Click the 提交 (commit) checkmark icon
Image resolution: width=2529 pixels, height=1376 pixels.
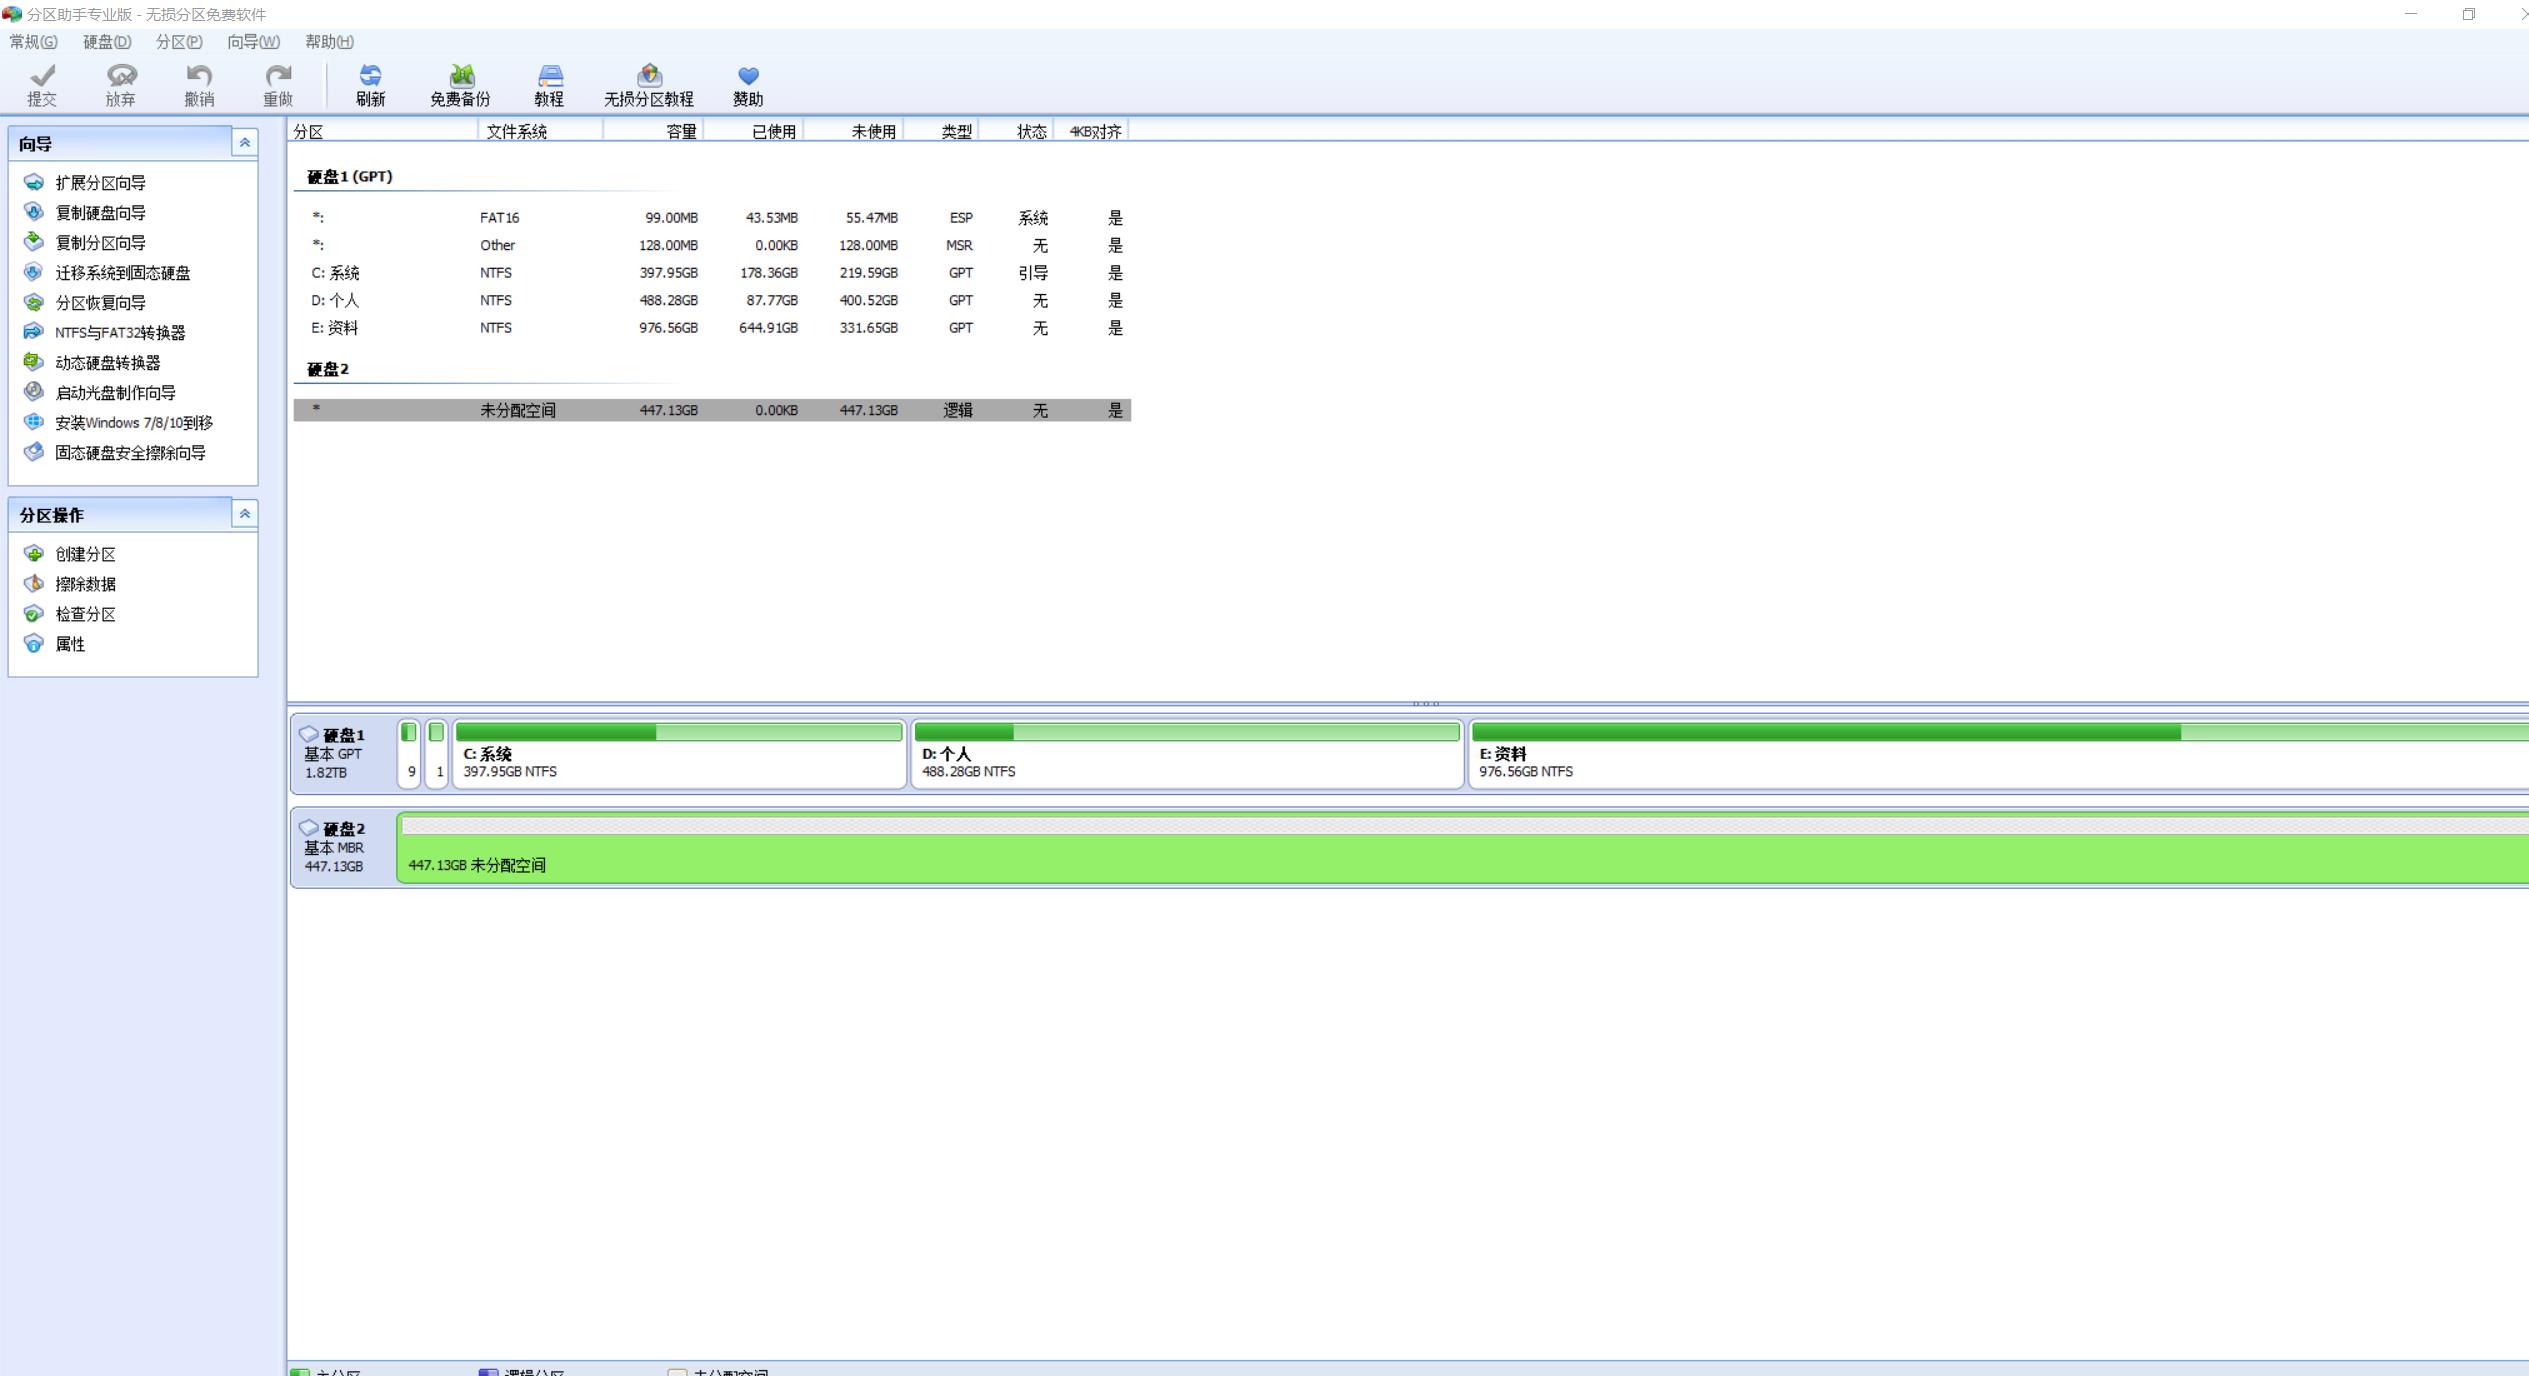42,76
